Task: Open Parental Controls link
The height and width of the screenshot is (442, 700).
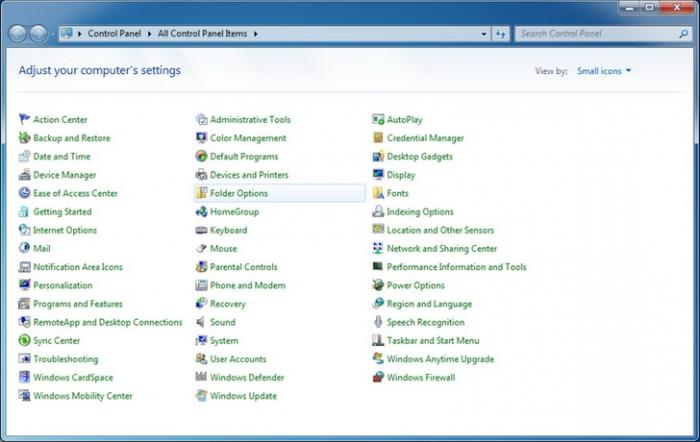Action: 243,267
